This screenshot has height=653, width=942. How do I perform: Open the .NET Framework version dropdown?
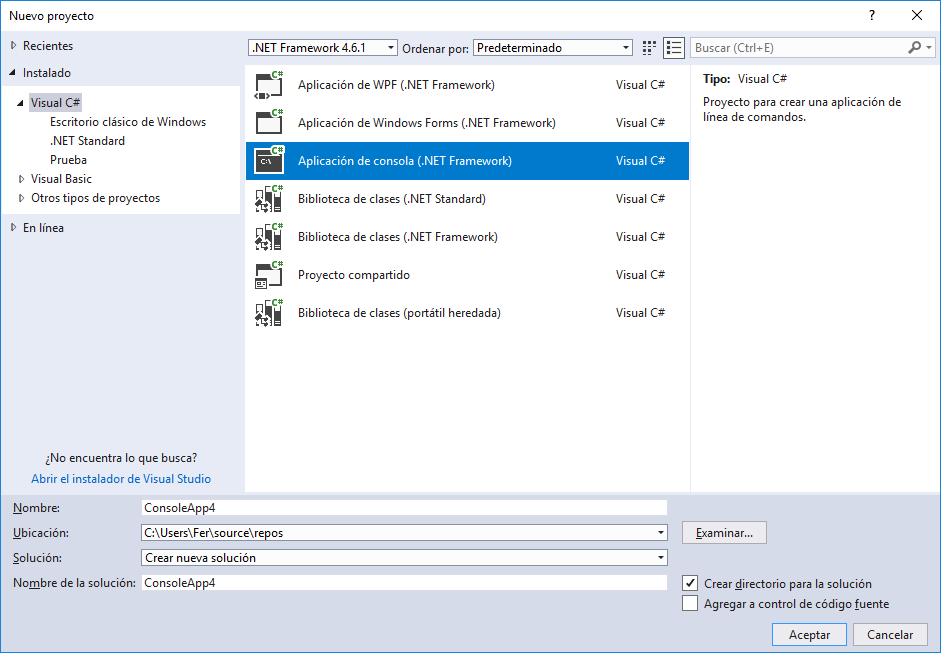tap(323, 48)
